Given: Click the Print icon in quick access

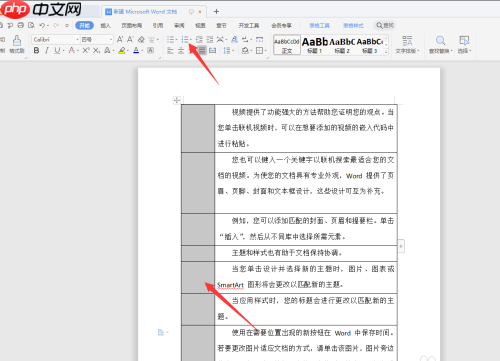Looking at the screenshot, I should point(20,25).
